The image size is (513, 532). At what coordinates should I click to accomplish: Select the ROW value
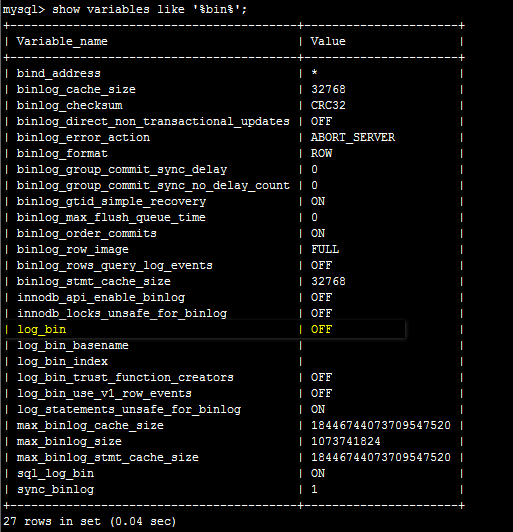(321, 153)
